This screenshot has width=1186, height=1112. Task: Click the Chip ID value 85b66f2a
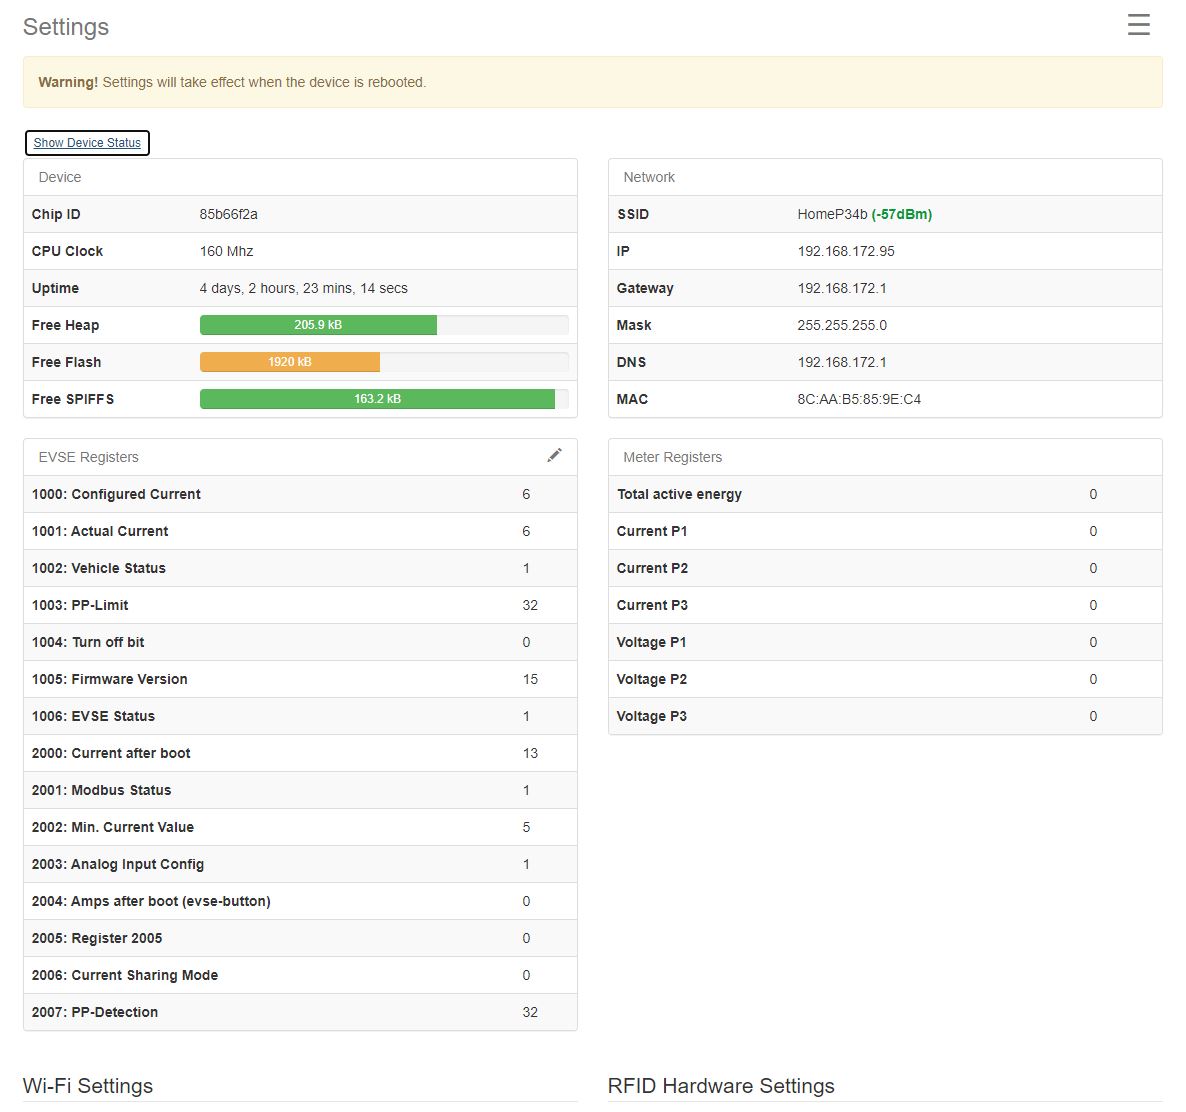pyautogui.click(x=228, y=214)
